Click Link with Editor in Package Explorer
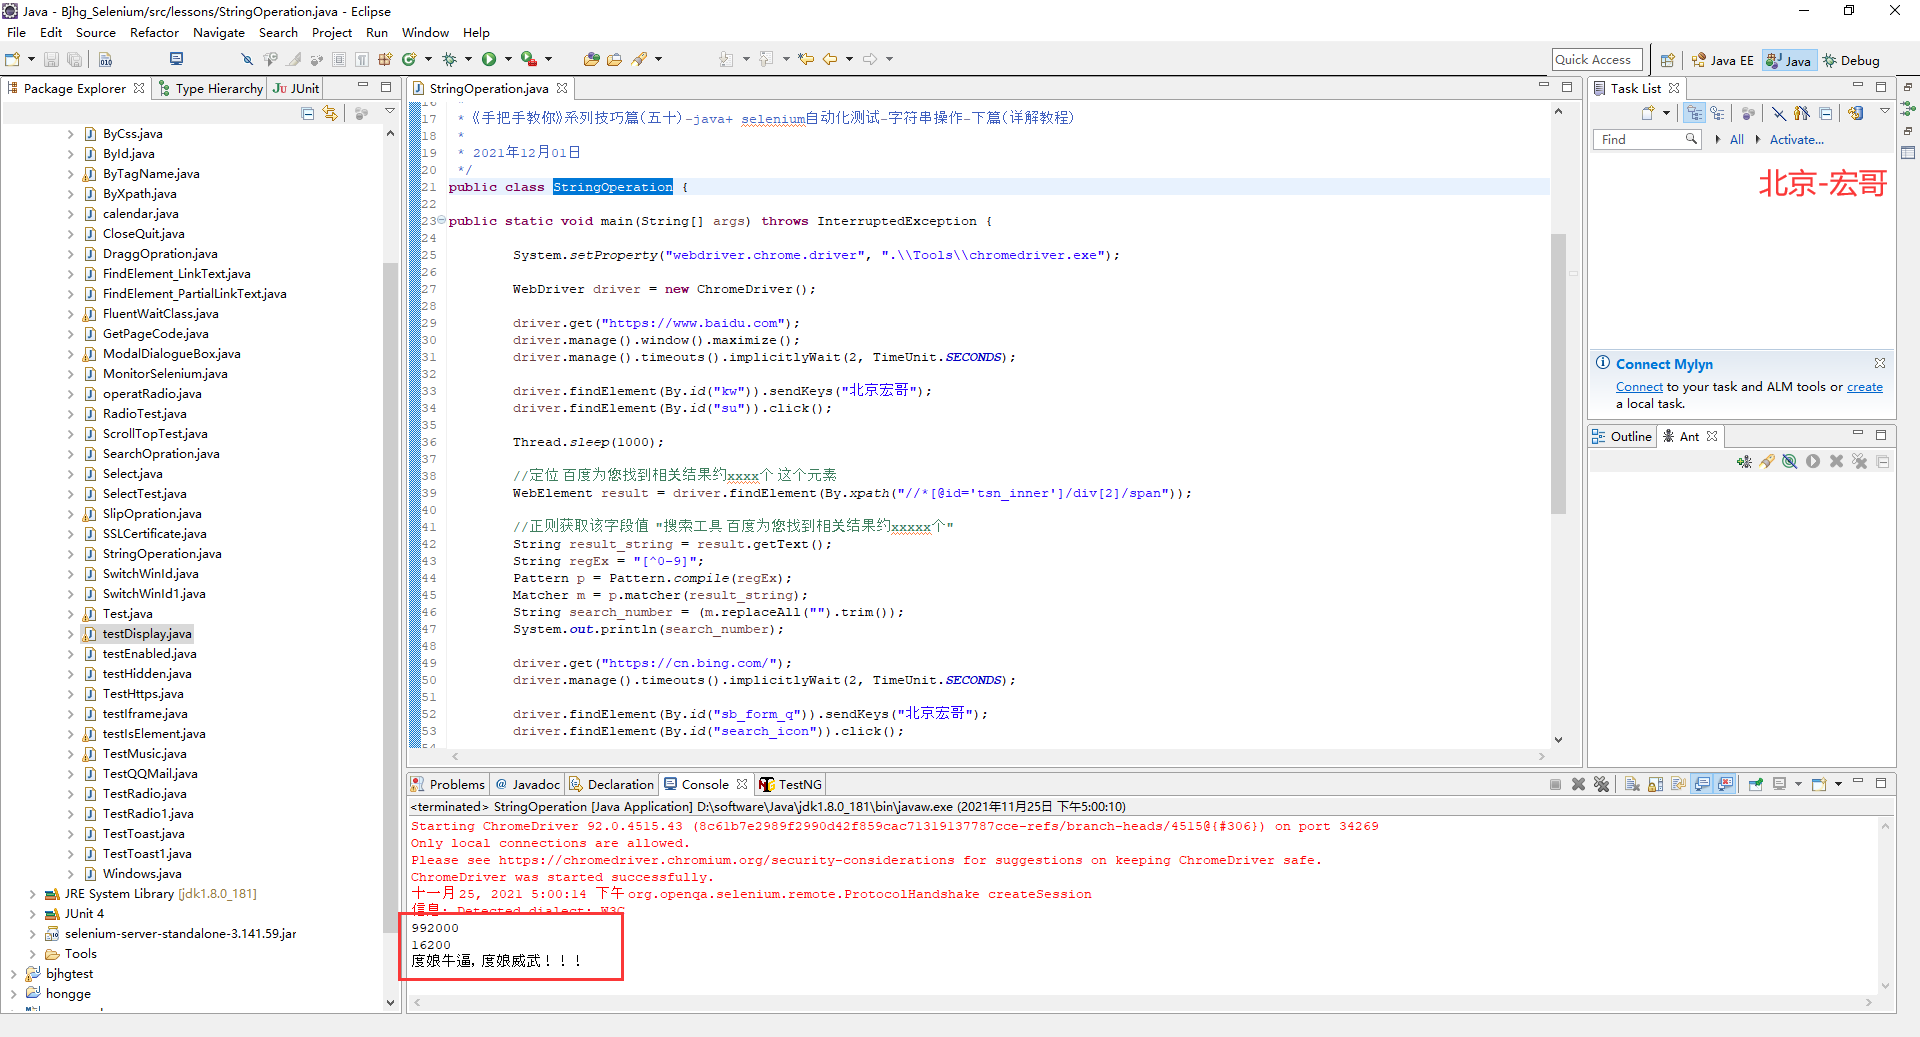Viewport: 1920px width, 1037px height. point(330,113)
